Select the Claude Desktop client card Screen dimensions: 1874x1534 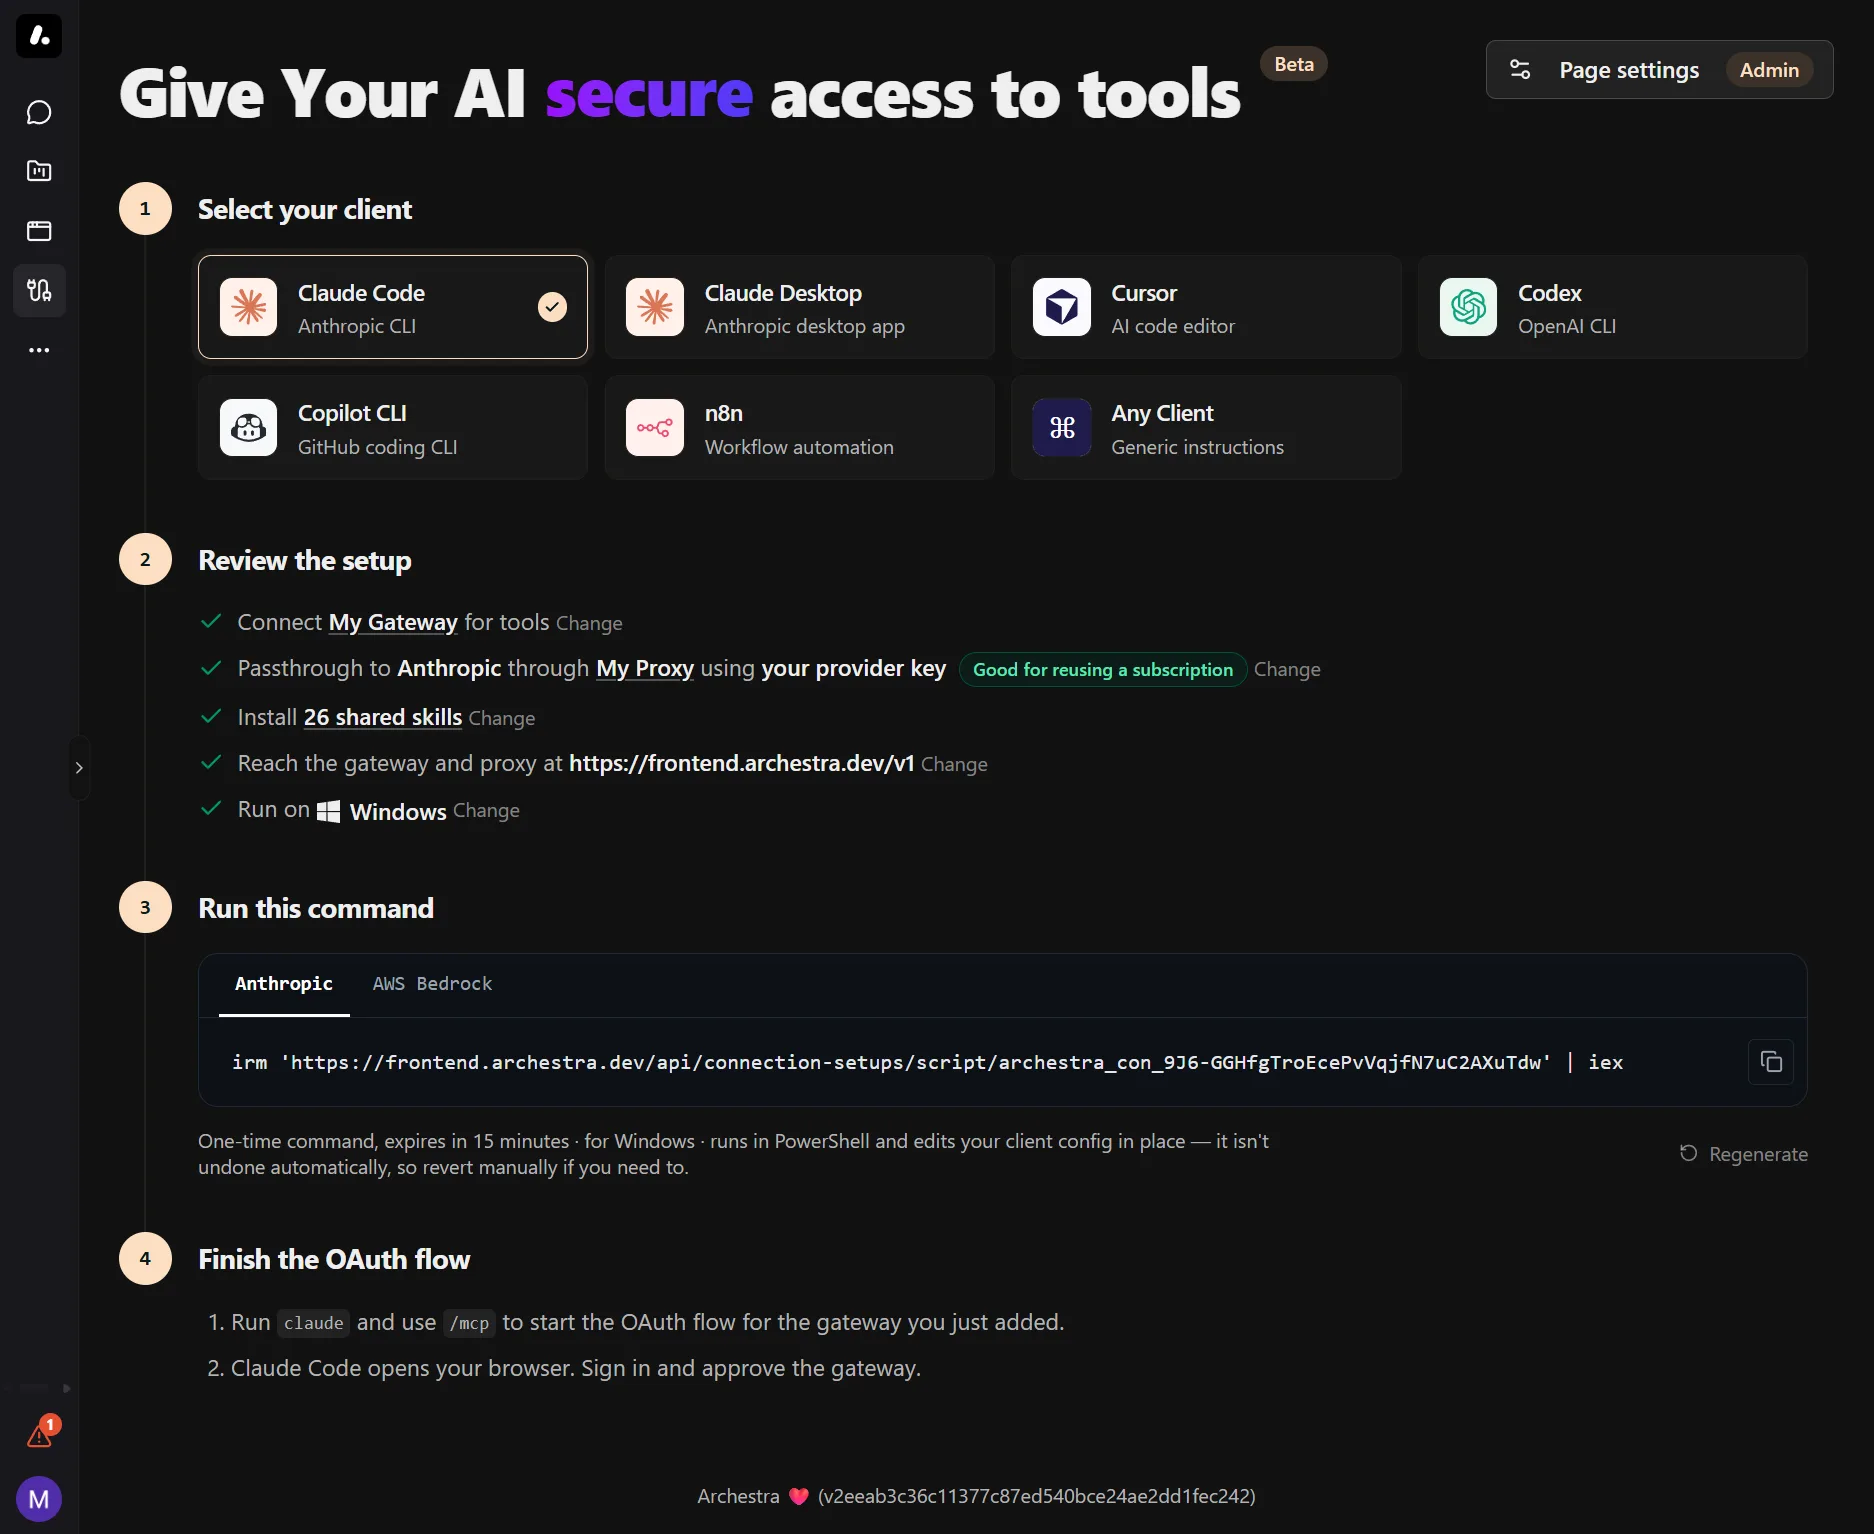800,307
